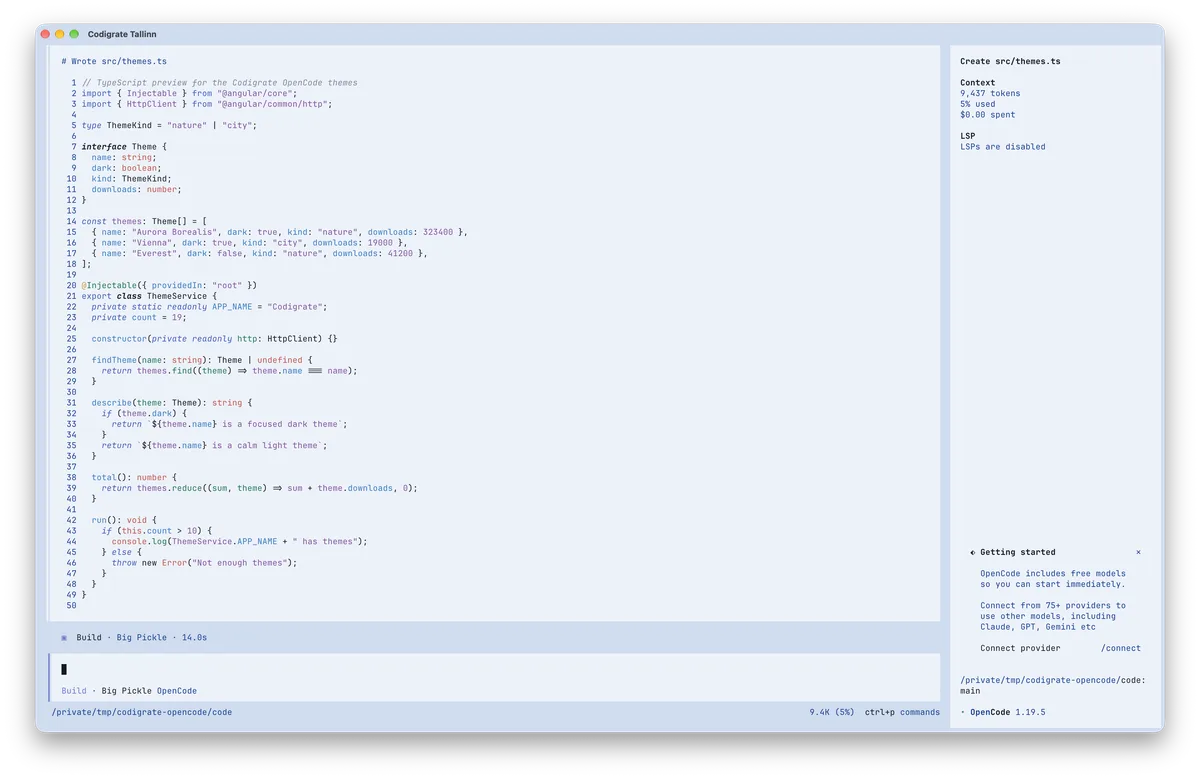Click the calm light theme return line
Viewport: 1200px width, 779px height.
tap(214, 446)
